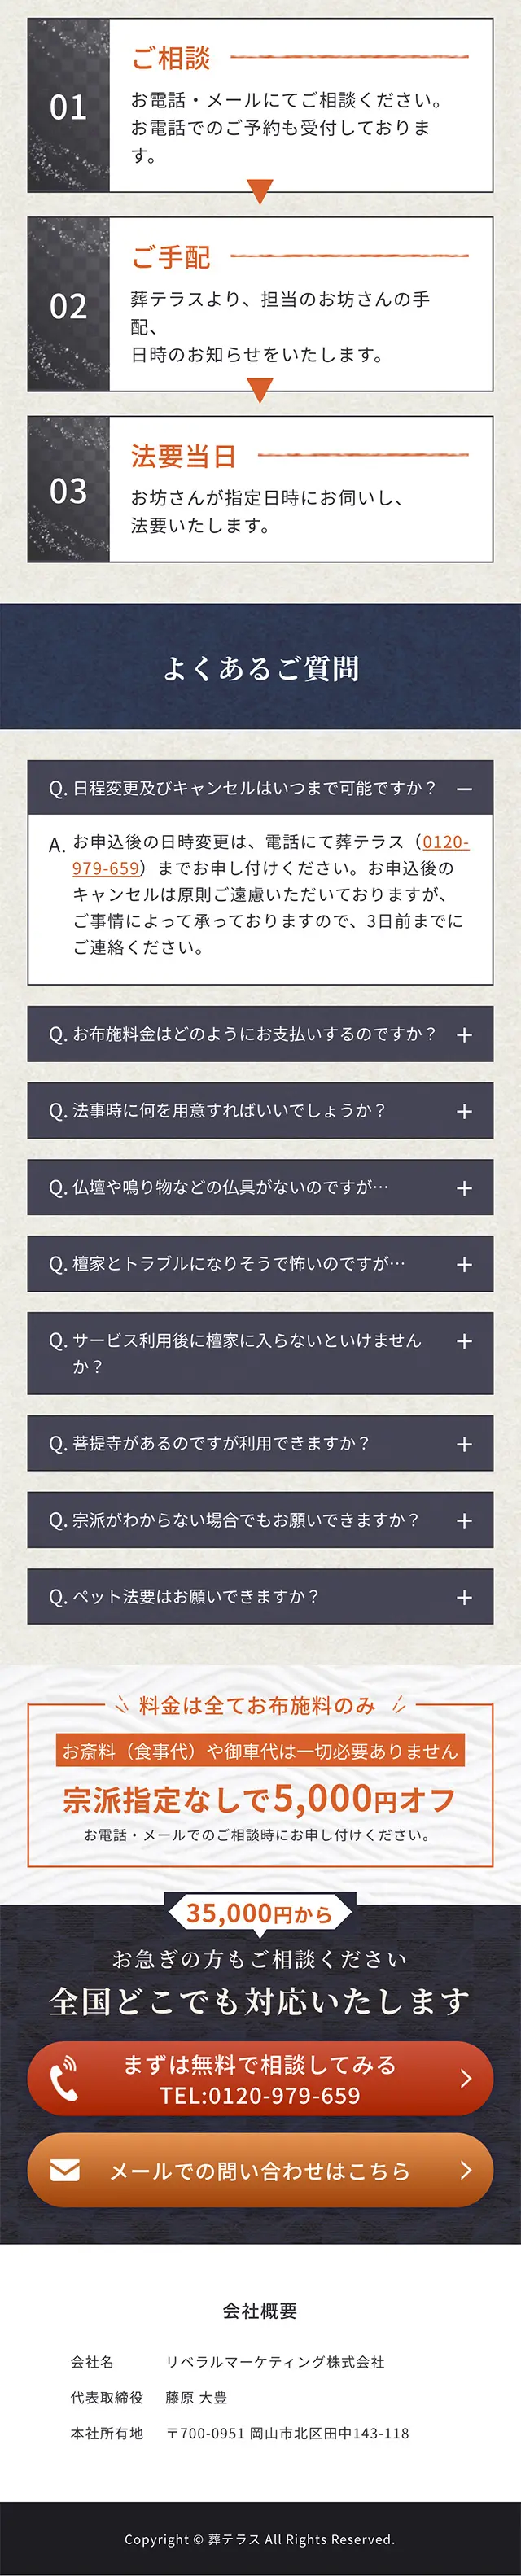Select step 01 ご相談 card
521x2576 pixels.
pyautogui.click(x=260, y=105)
